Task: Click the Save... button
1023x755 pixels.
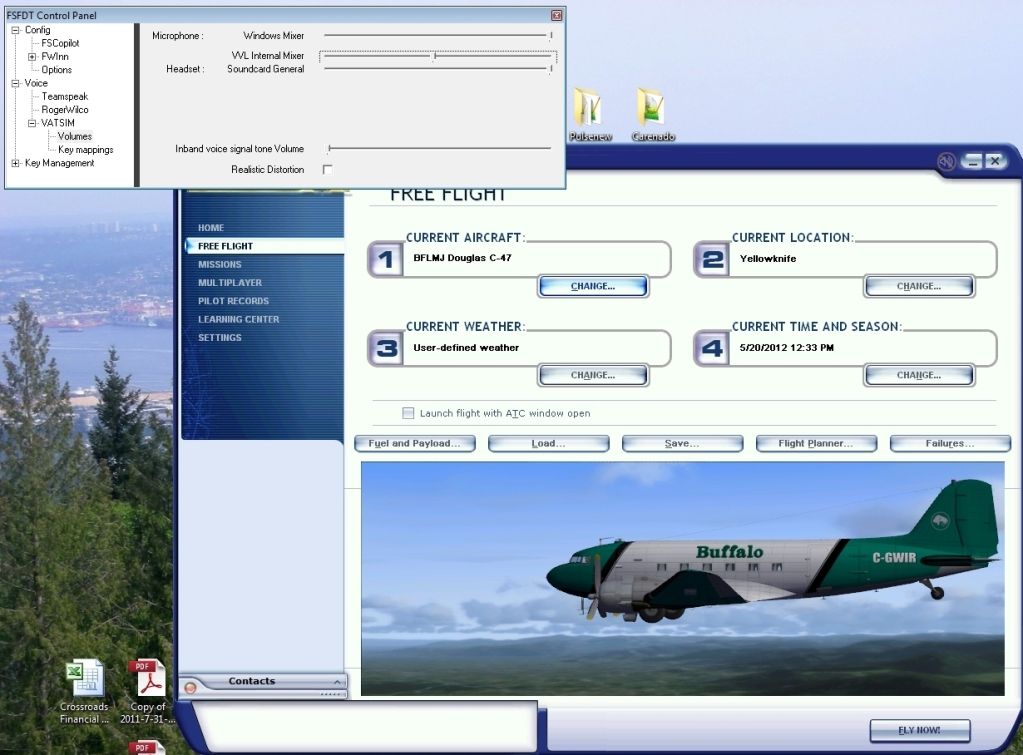Action: tap(682, 444)
